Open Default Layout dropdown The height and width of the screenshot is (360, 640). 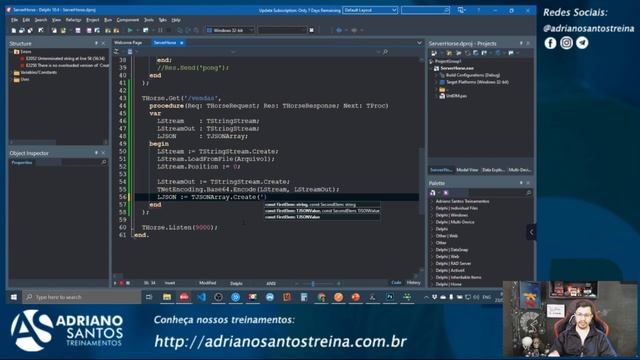pyautogui.click(x=370, y=10)
